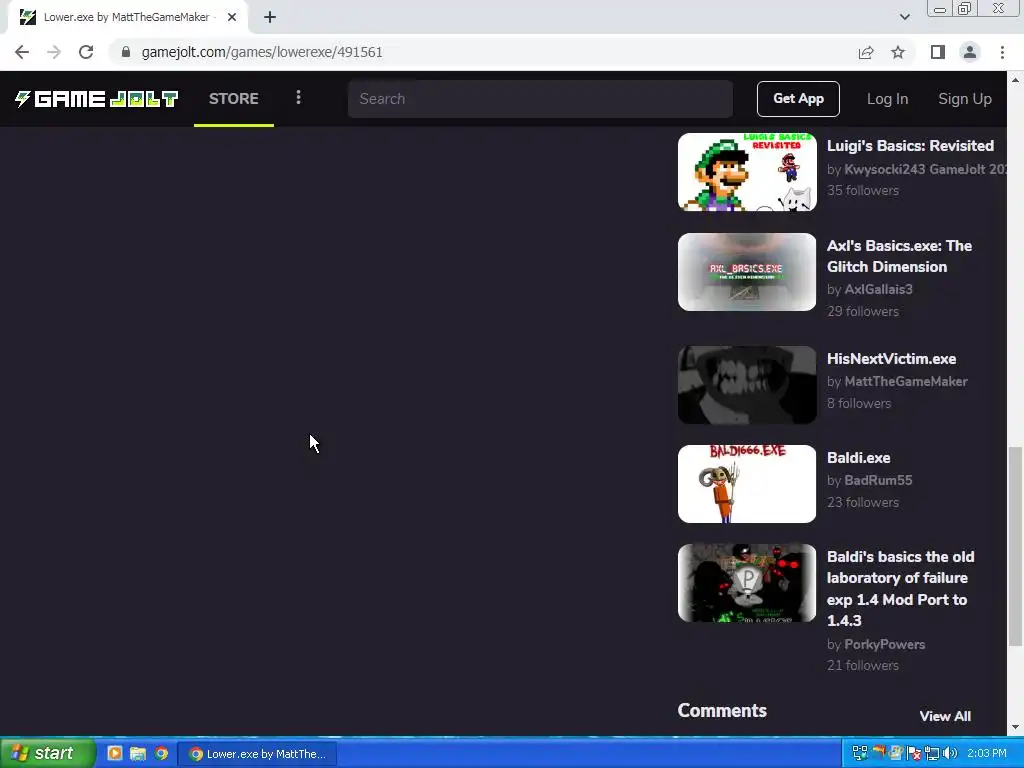Visit MattTheGameMaker developer profile

906,381
